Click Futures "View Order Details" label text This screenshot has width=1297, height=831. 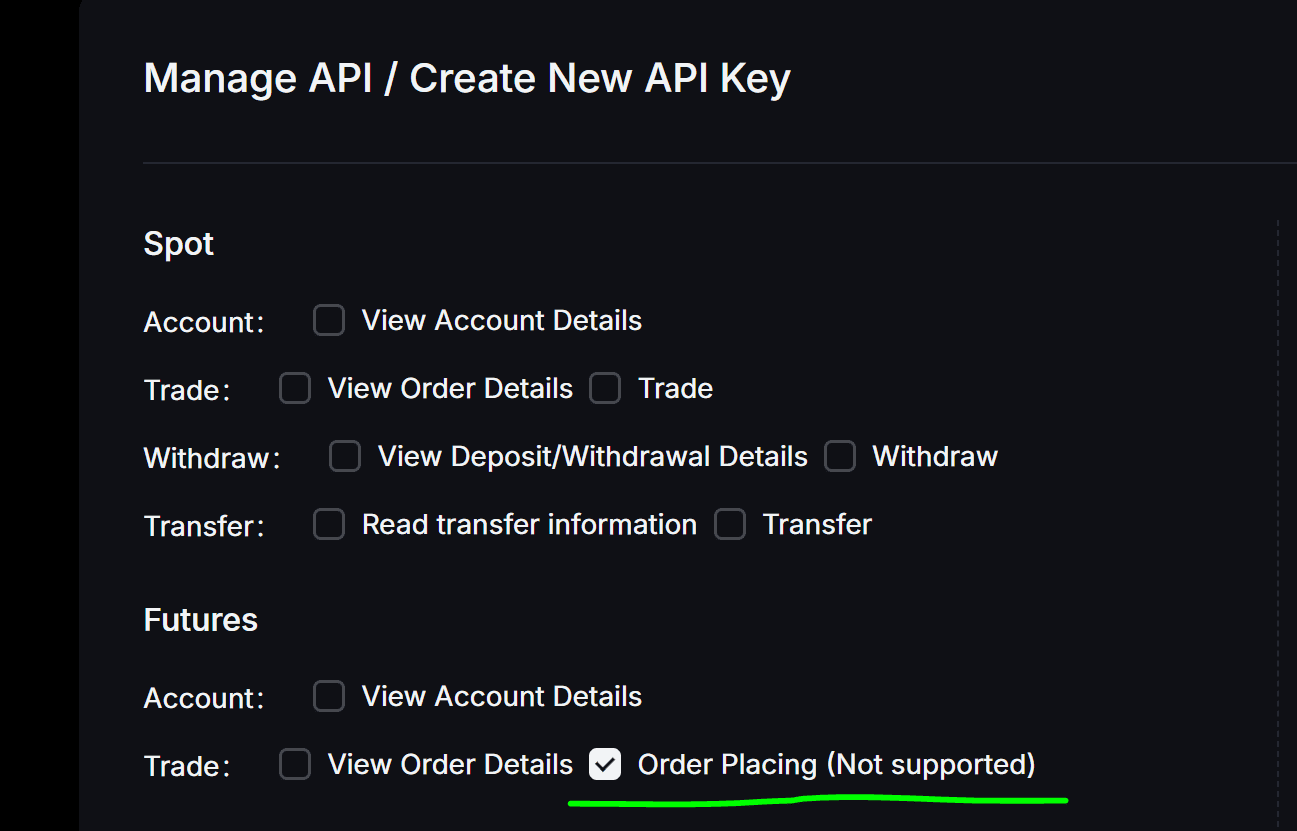(450, 765)
